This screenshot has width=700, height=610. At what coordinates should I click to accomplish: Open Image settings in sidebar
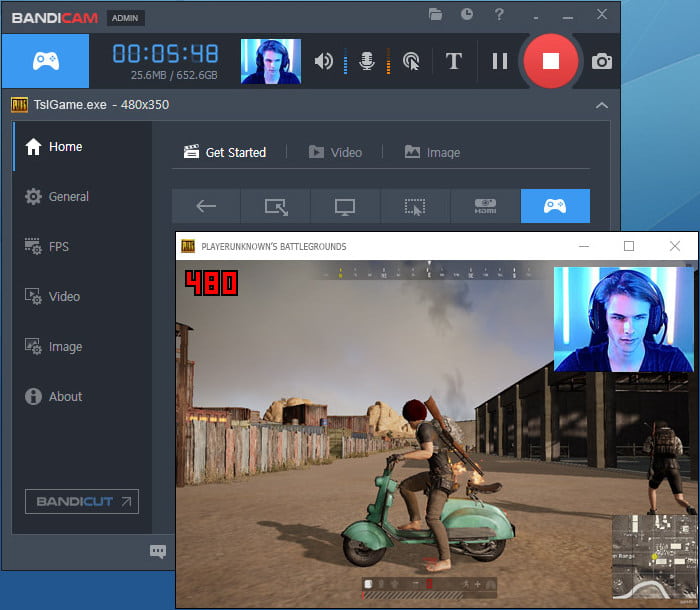click(x=83, y=347)
